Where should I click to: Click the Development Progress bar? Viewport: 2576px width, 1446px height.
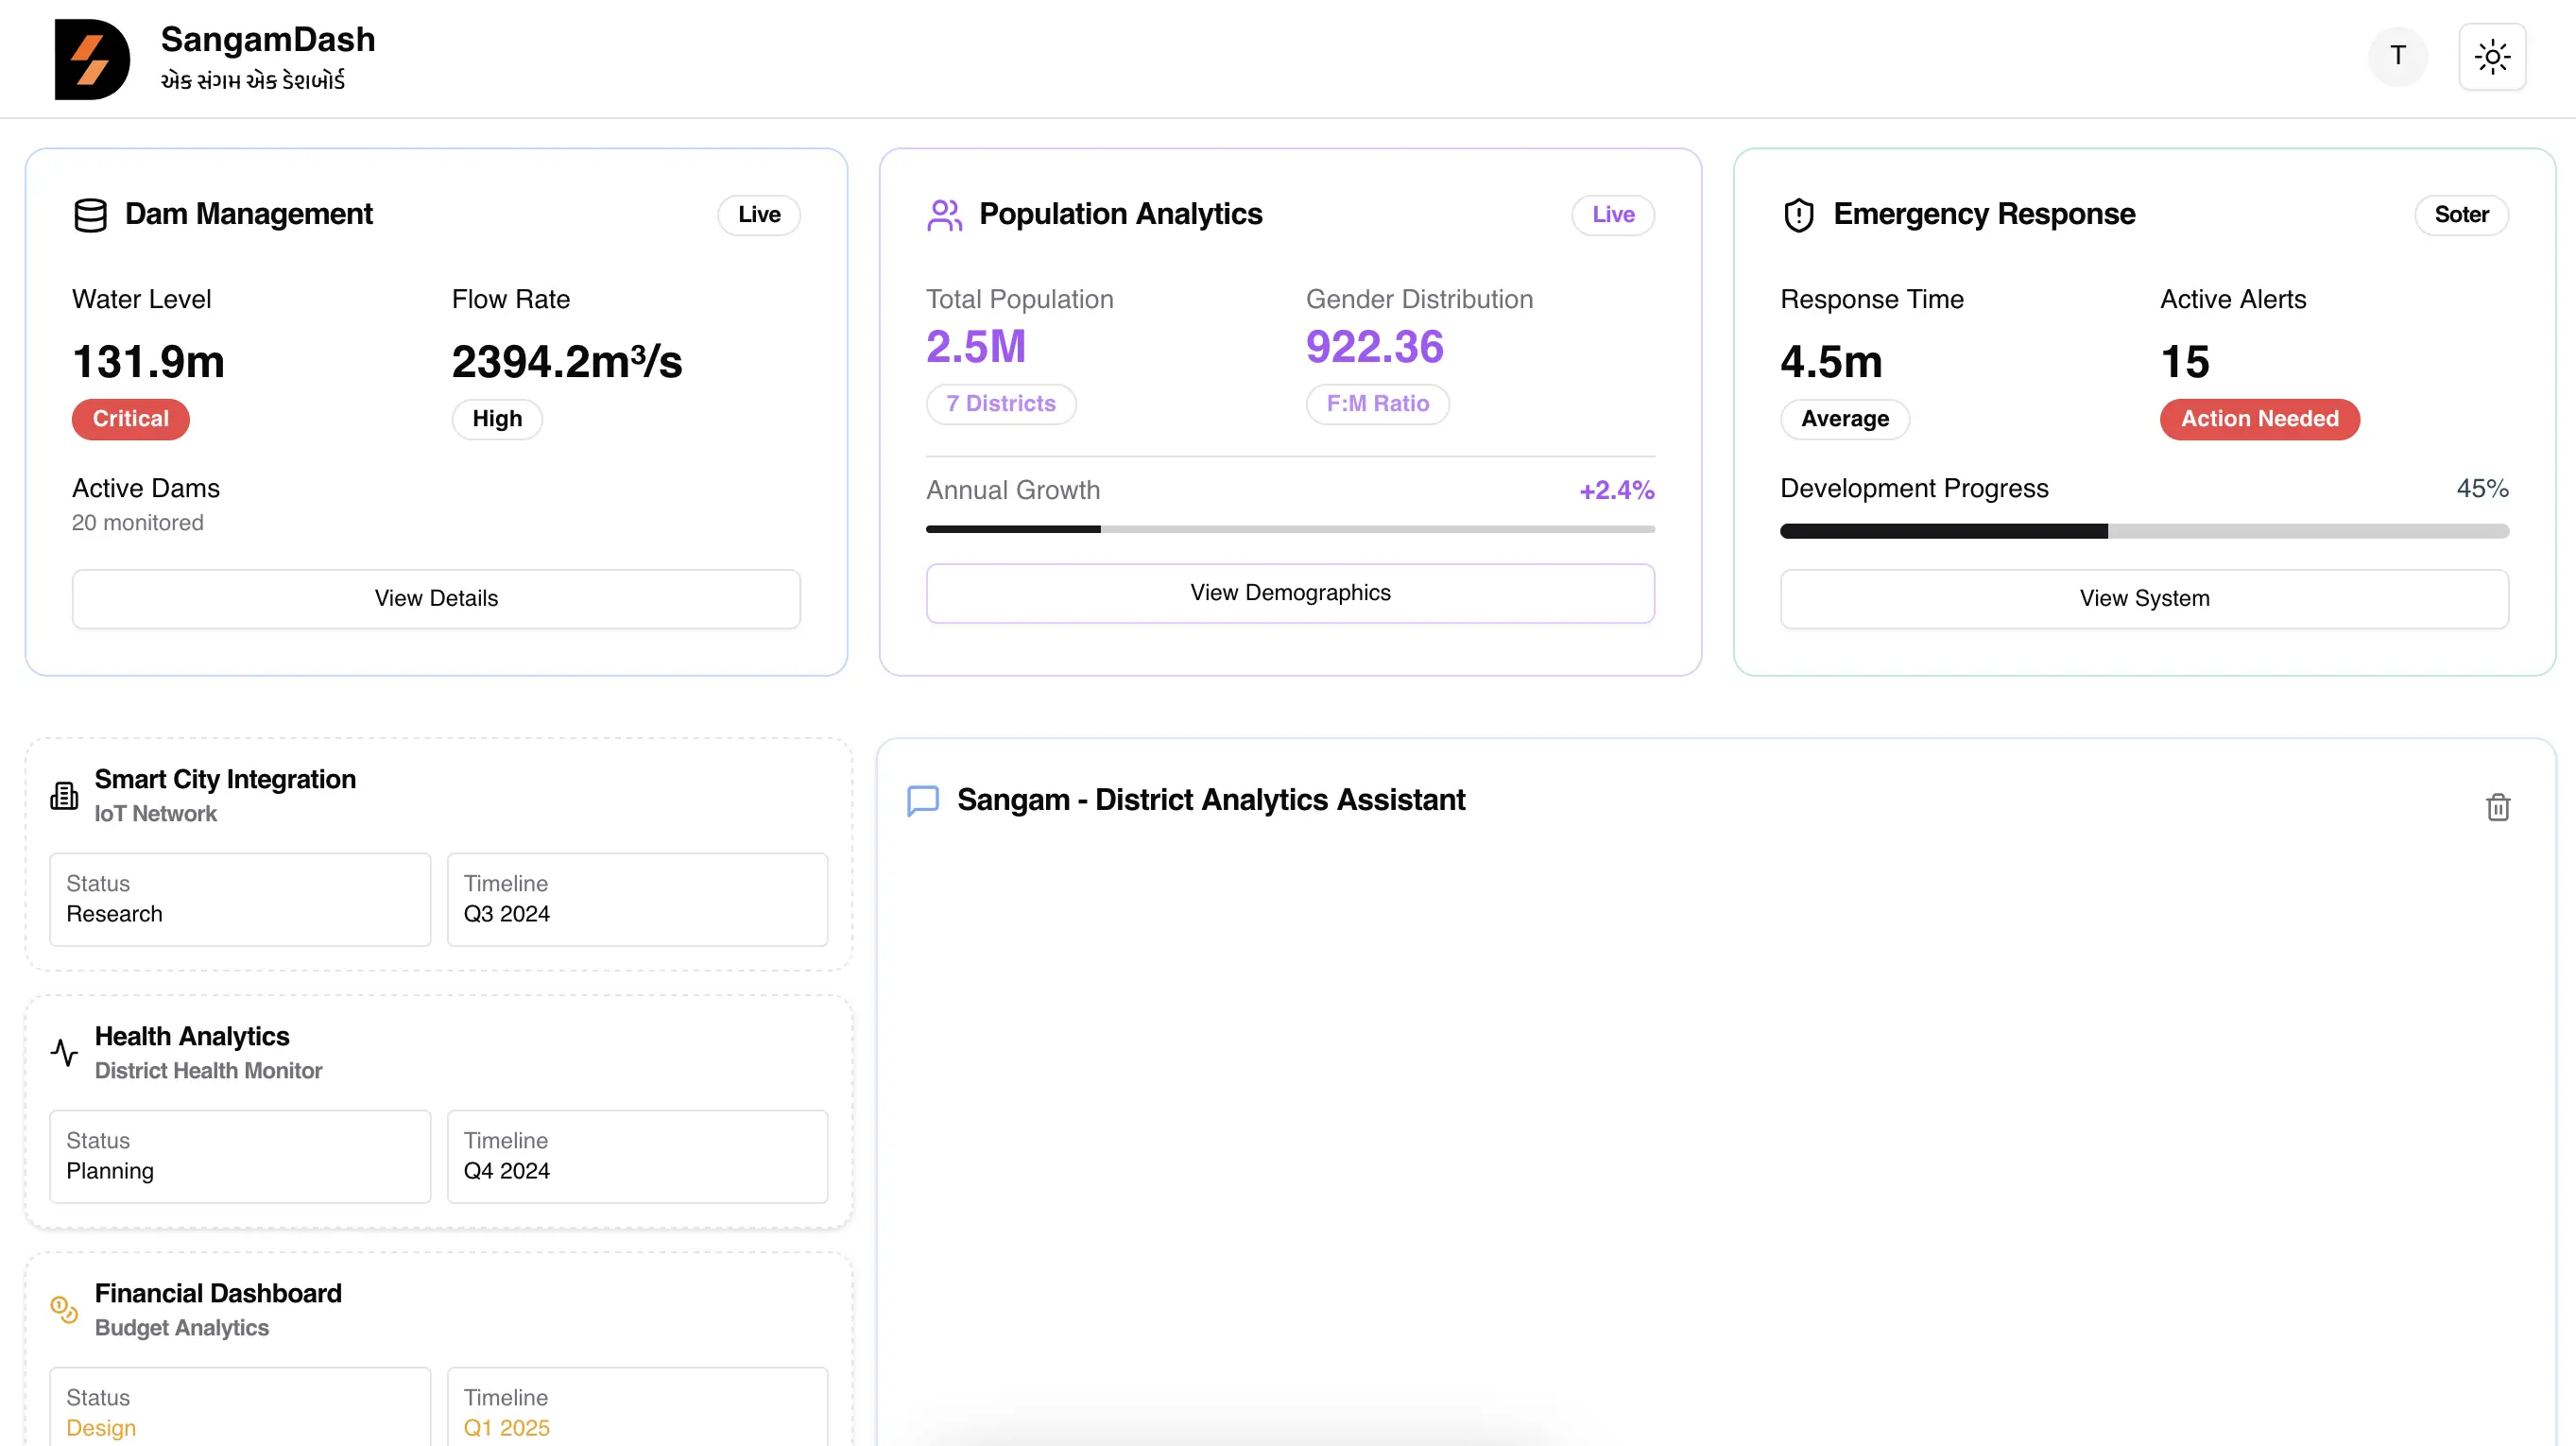(2143, 531)
